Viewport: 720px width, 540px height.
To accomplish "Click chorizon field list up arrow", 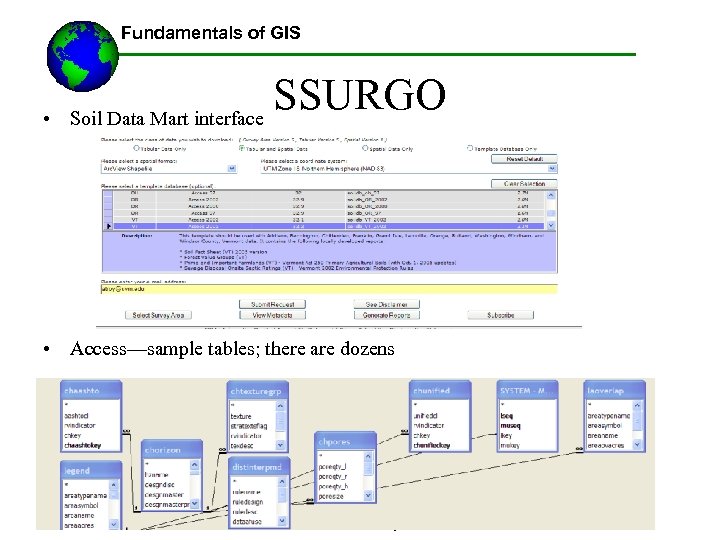I will click(195, 465).
